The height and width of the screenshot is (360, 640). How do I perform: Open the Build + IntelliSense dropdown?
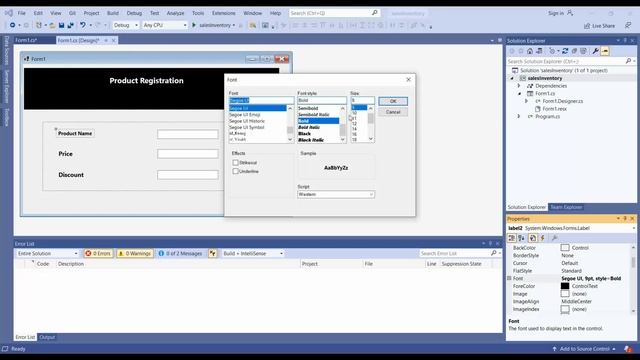(x=252, y=253)
